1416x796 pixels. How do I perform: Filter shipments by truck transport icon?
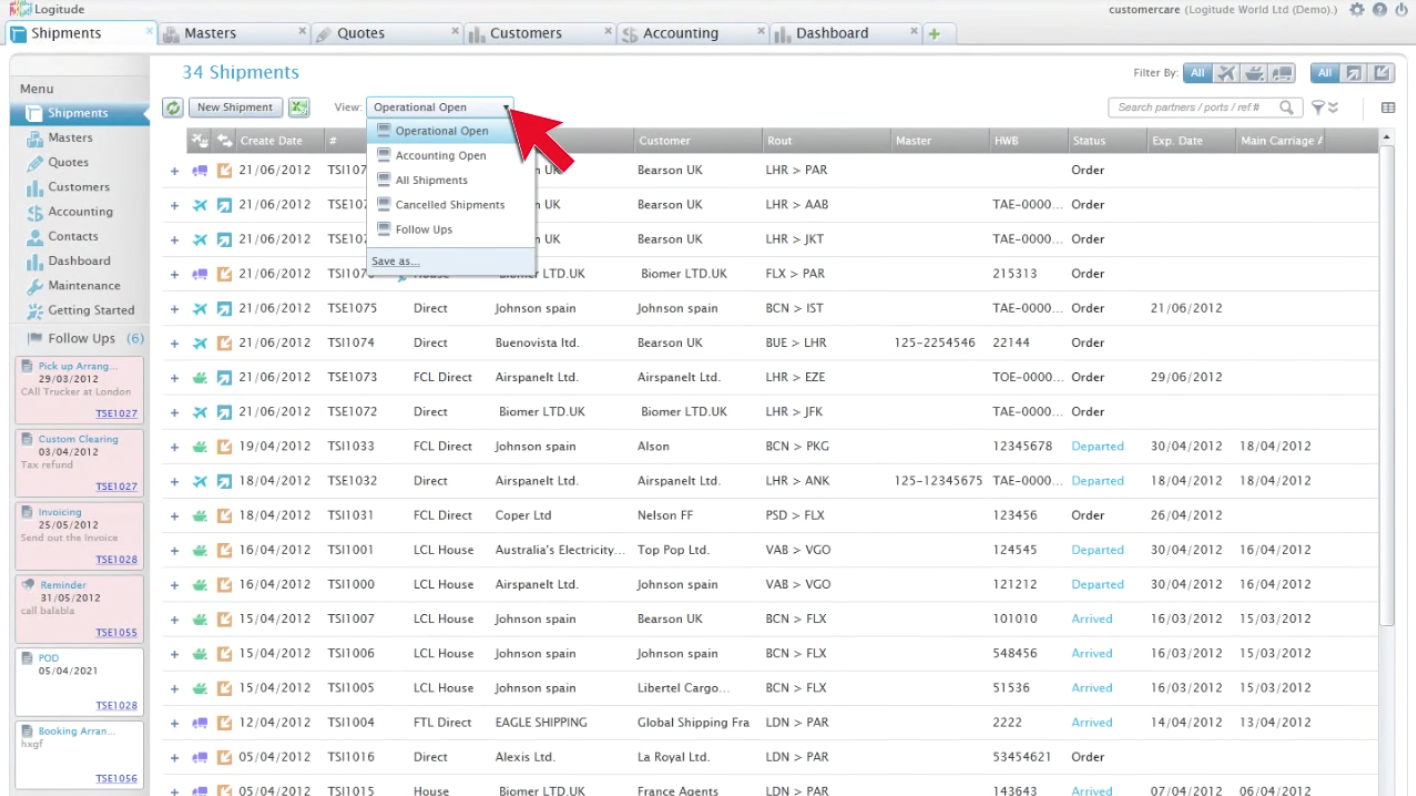pos(1280,73)
